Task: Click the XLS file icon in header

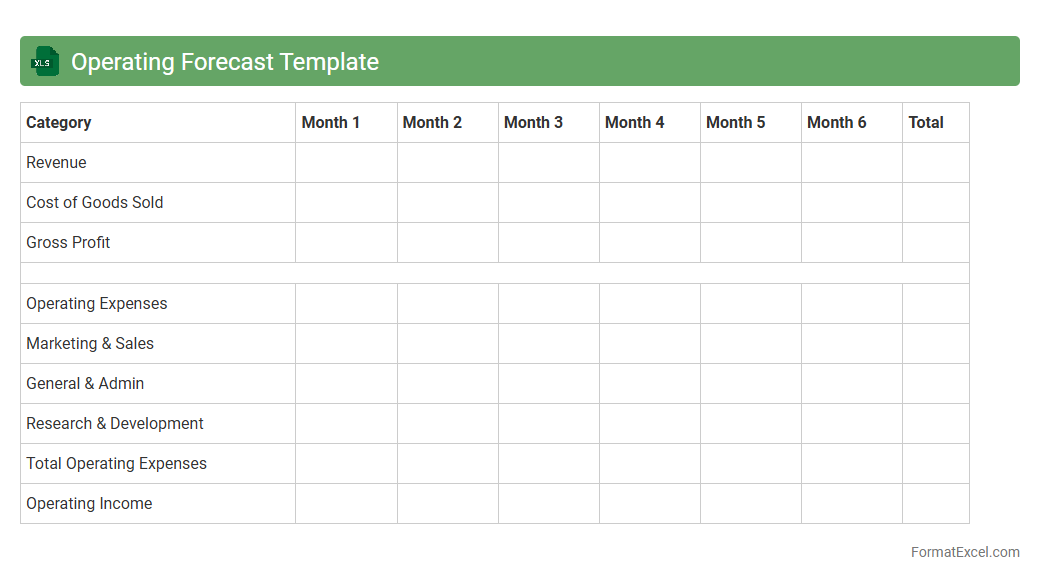Action: pos(45,62)
